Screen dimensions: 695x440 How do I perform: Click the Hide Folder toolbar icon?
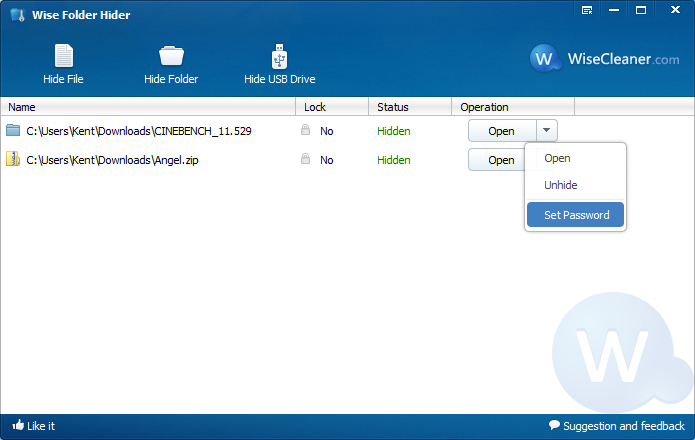[171, 56]
